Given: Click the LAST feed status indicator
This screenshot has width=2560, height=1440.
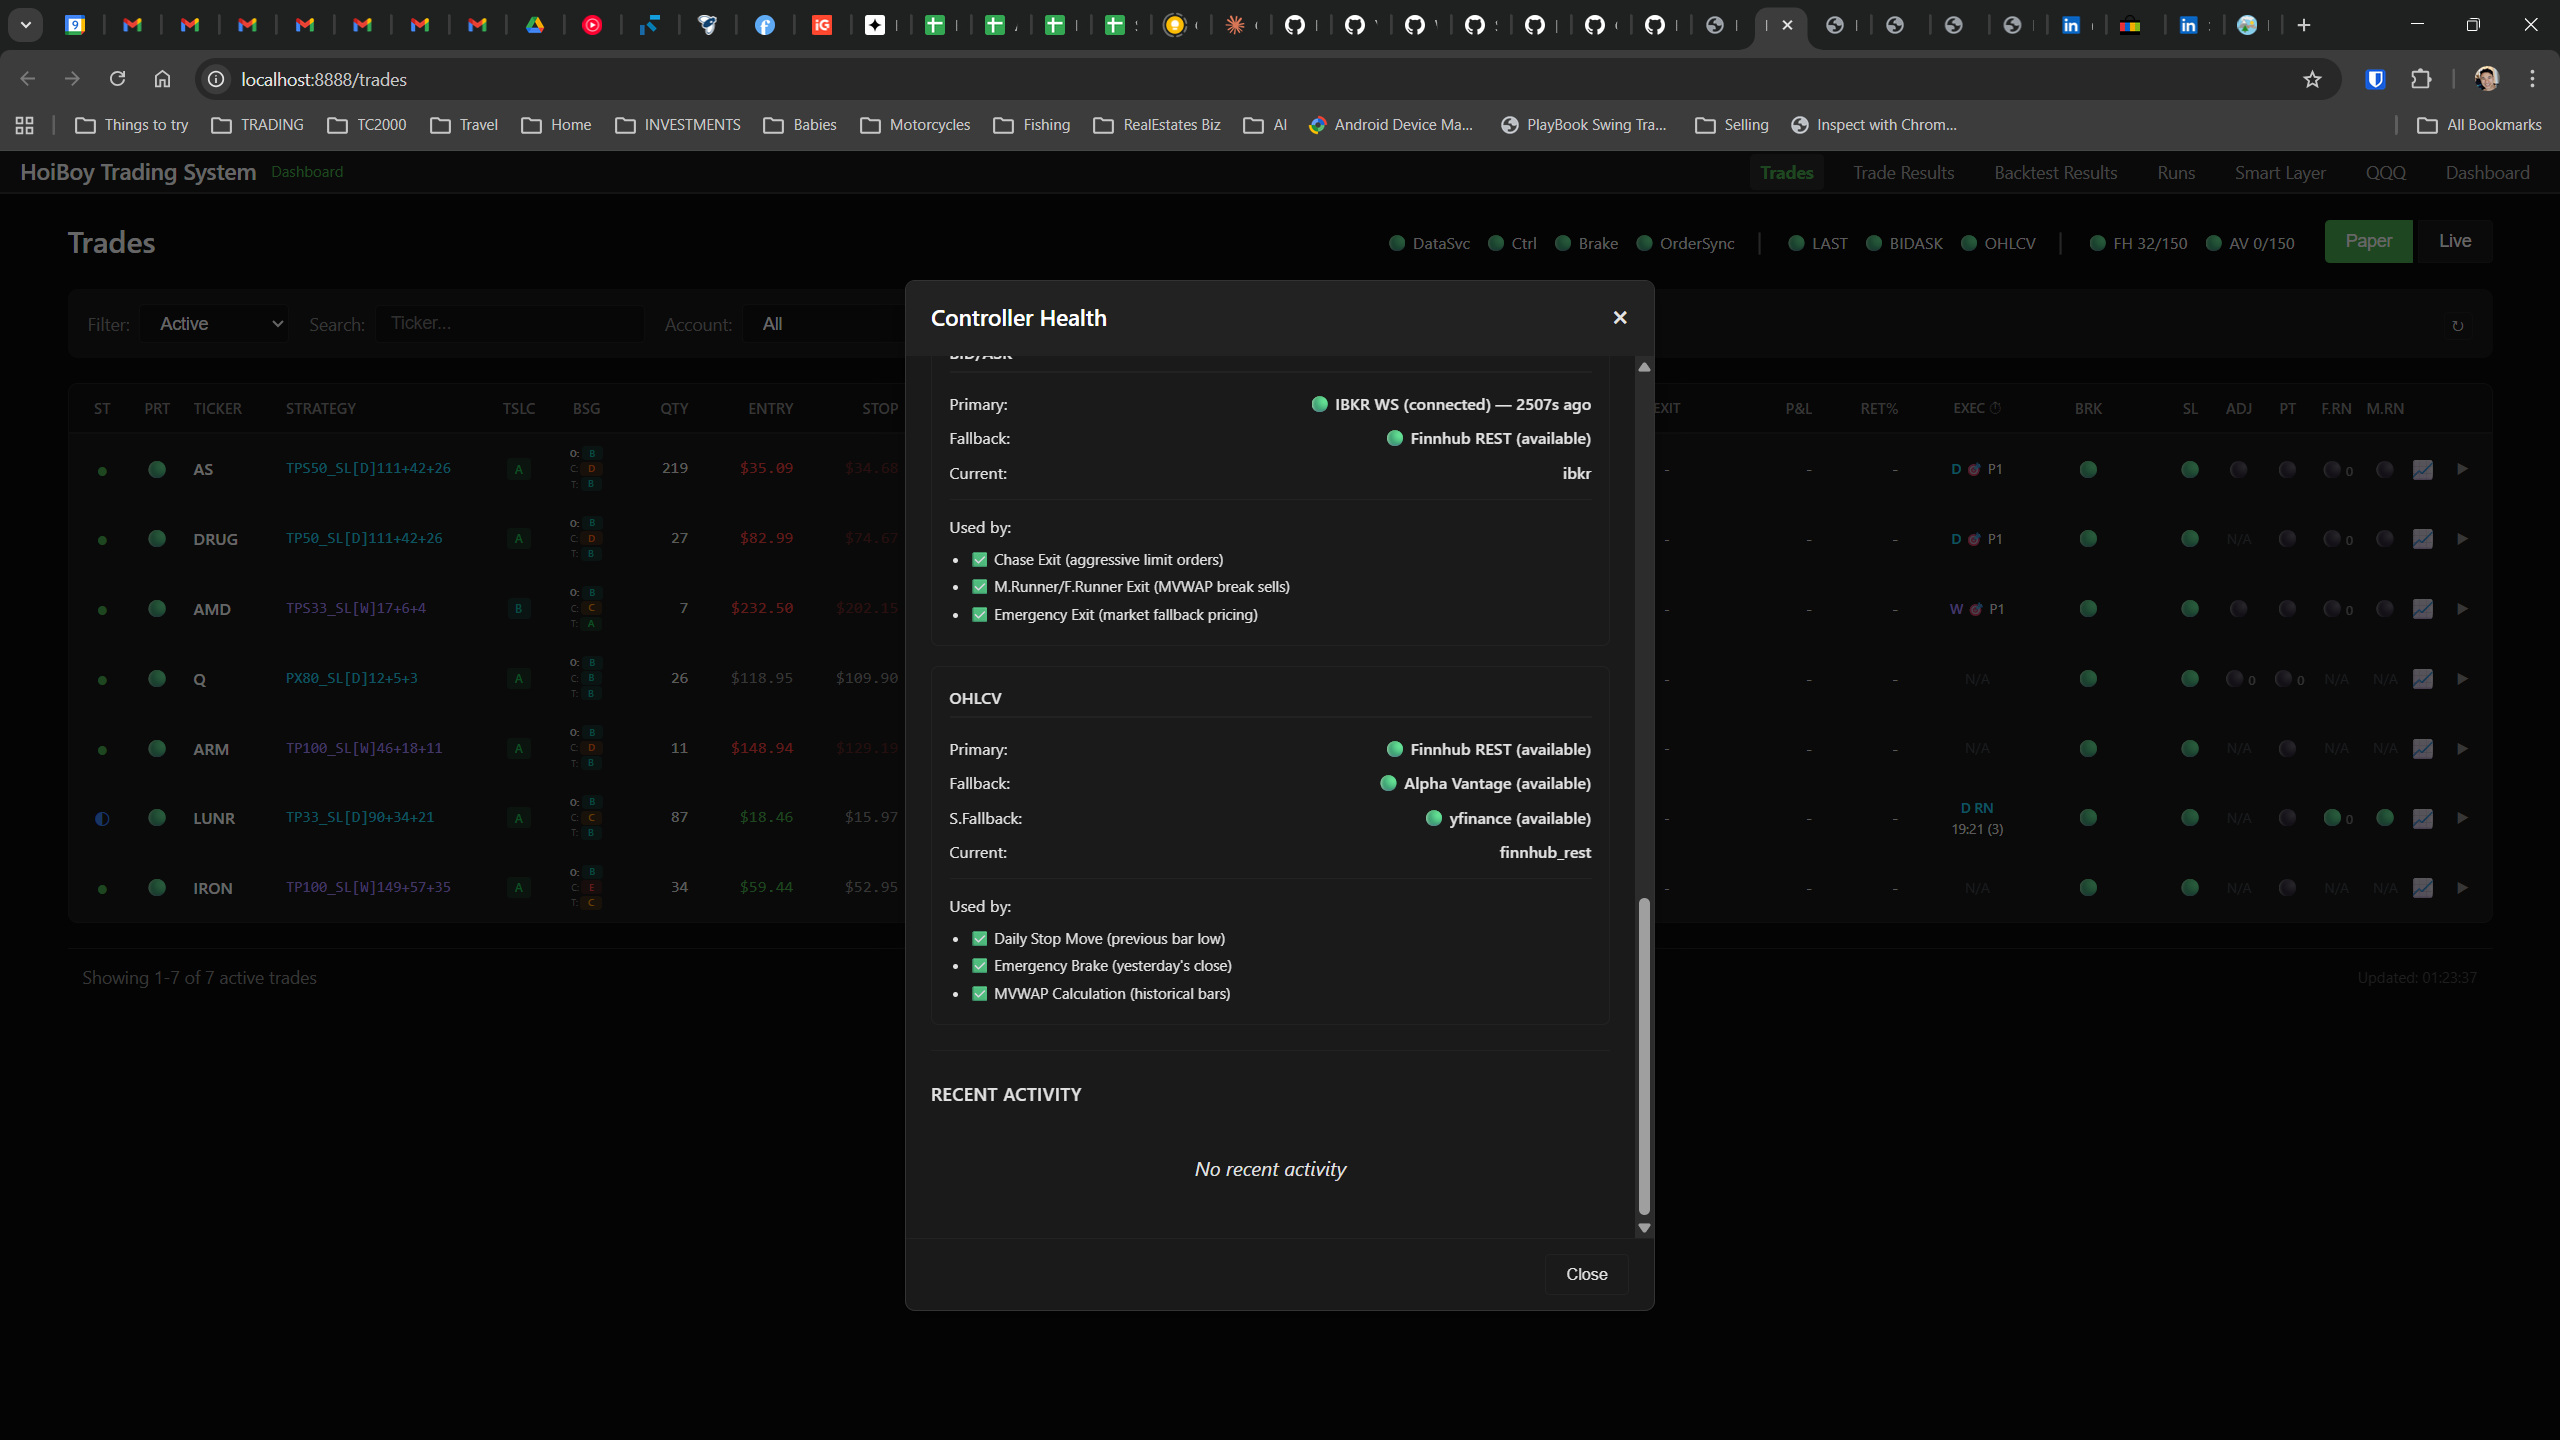Looking at the screenshot, I should [x=1818, y=243].
